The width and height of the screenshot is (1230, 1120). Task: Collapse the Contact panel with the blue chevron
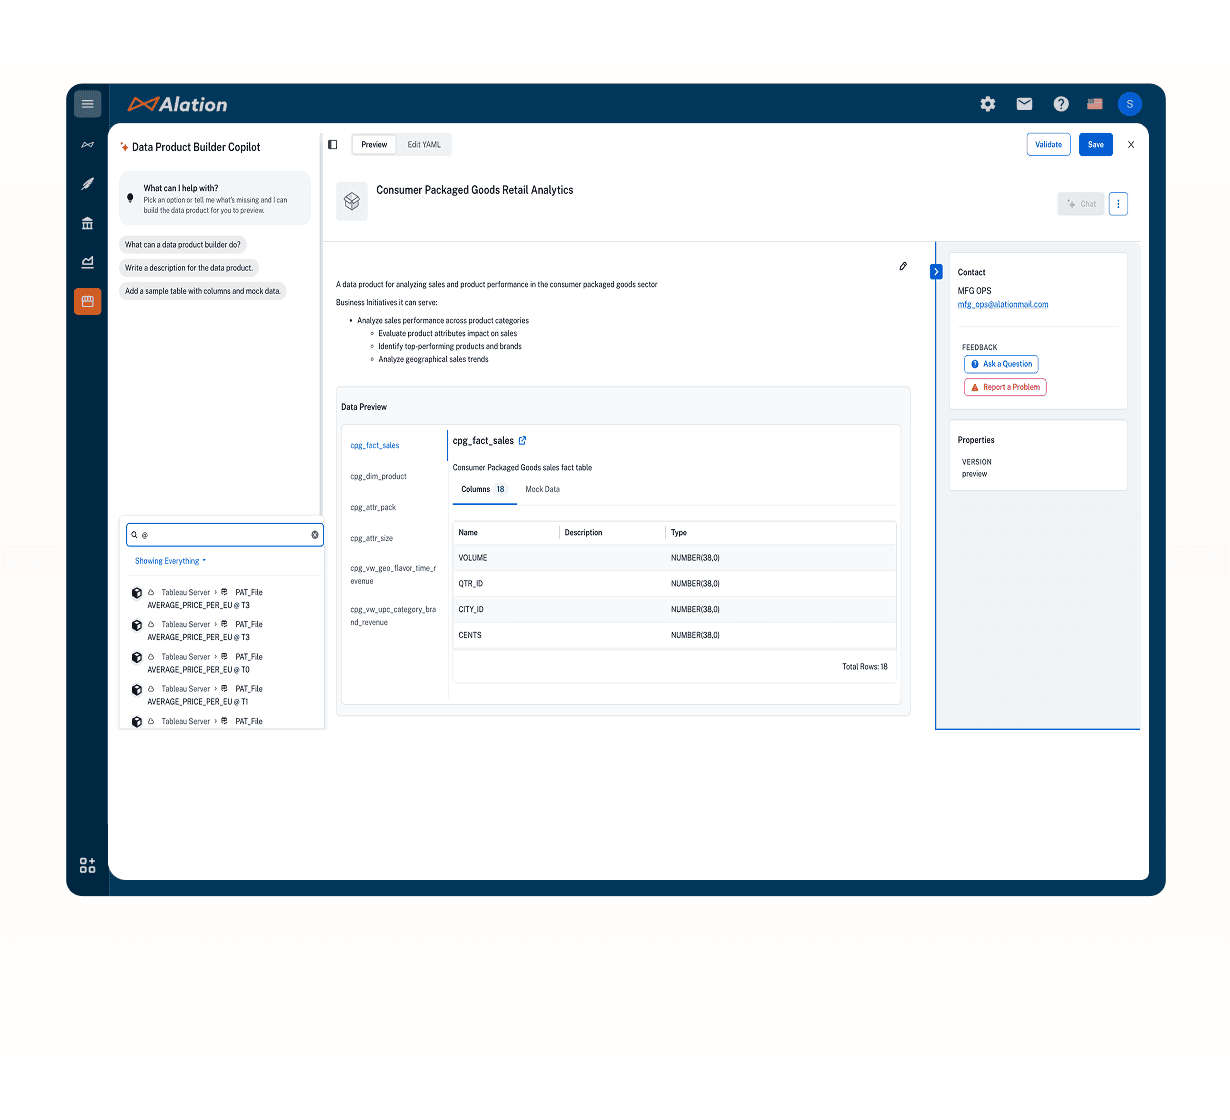936,271
